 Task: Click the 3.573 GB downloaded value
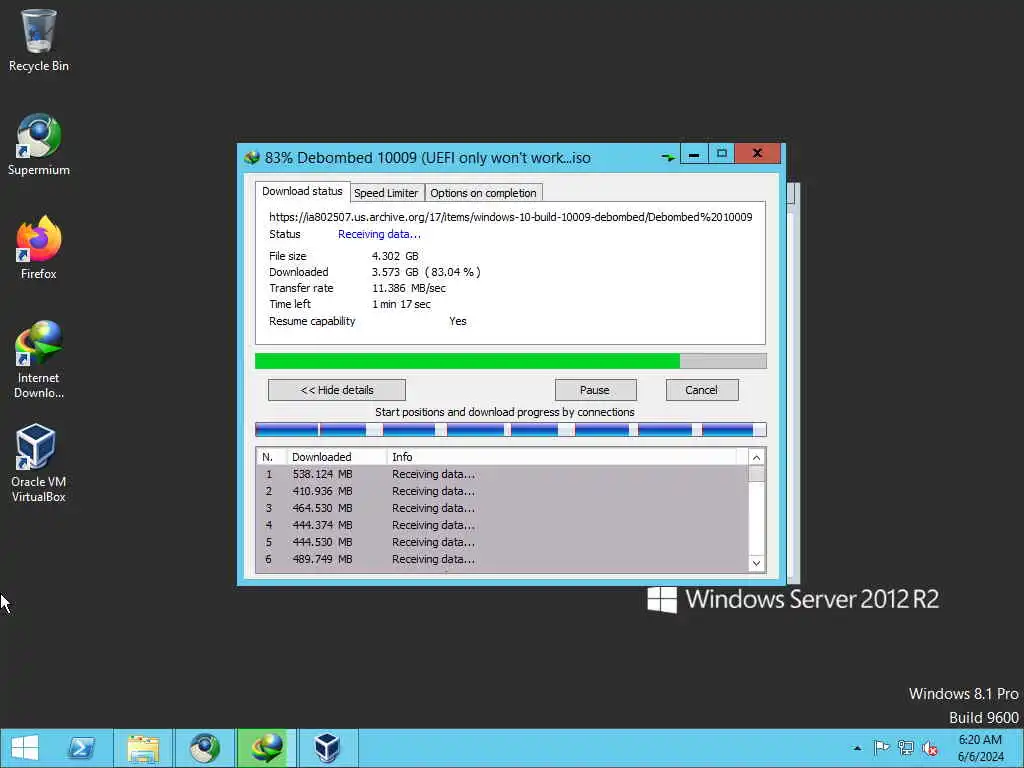coord(426,272)
